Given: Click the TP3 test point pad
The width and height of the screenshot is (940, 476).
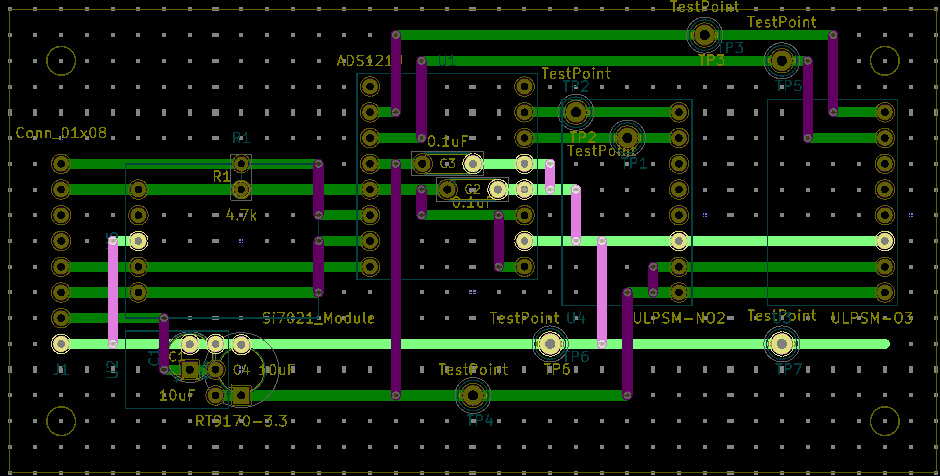Looking at the screenshot, I should click(x=704, y=36).
